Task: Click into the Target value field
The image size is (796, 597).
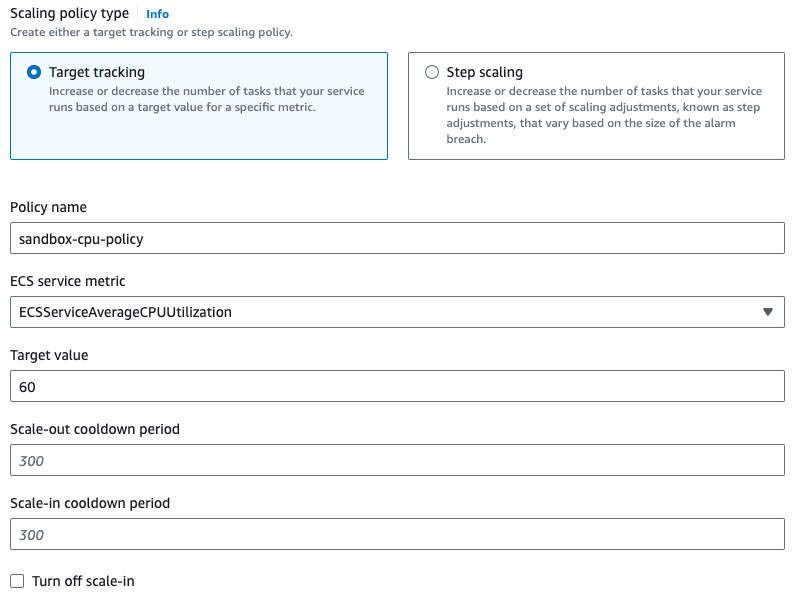Action: click(x=397, y=386)
